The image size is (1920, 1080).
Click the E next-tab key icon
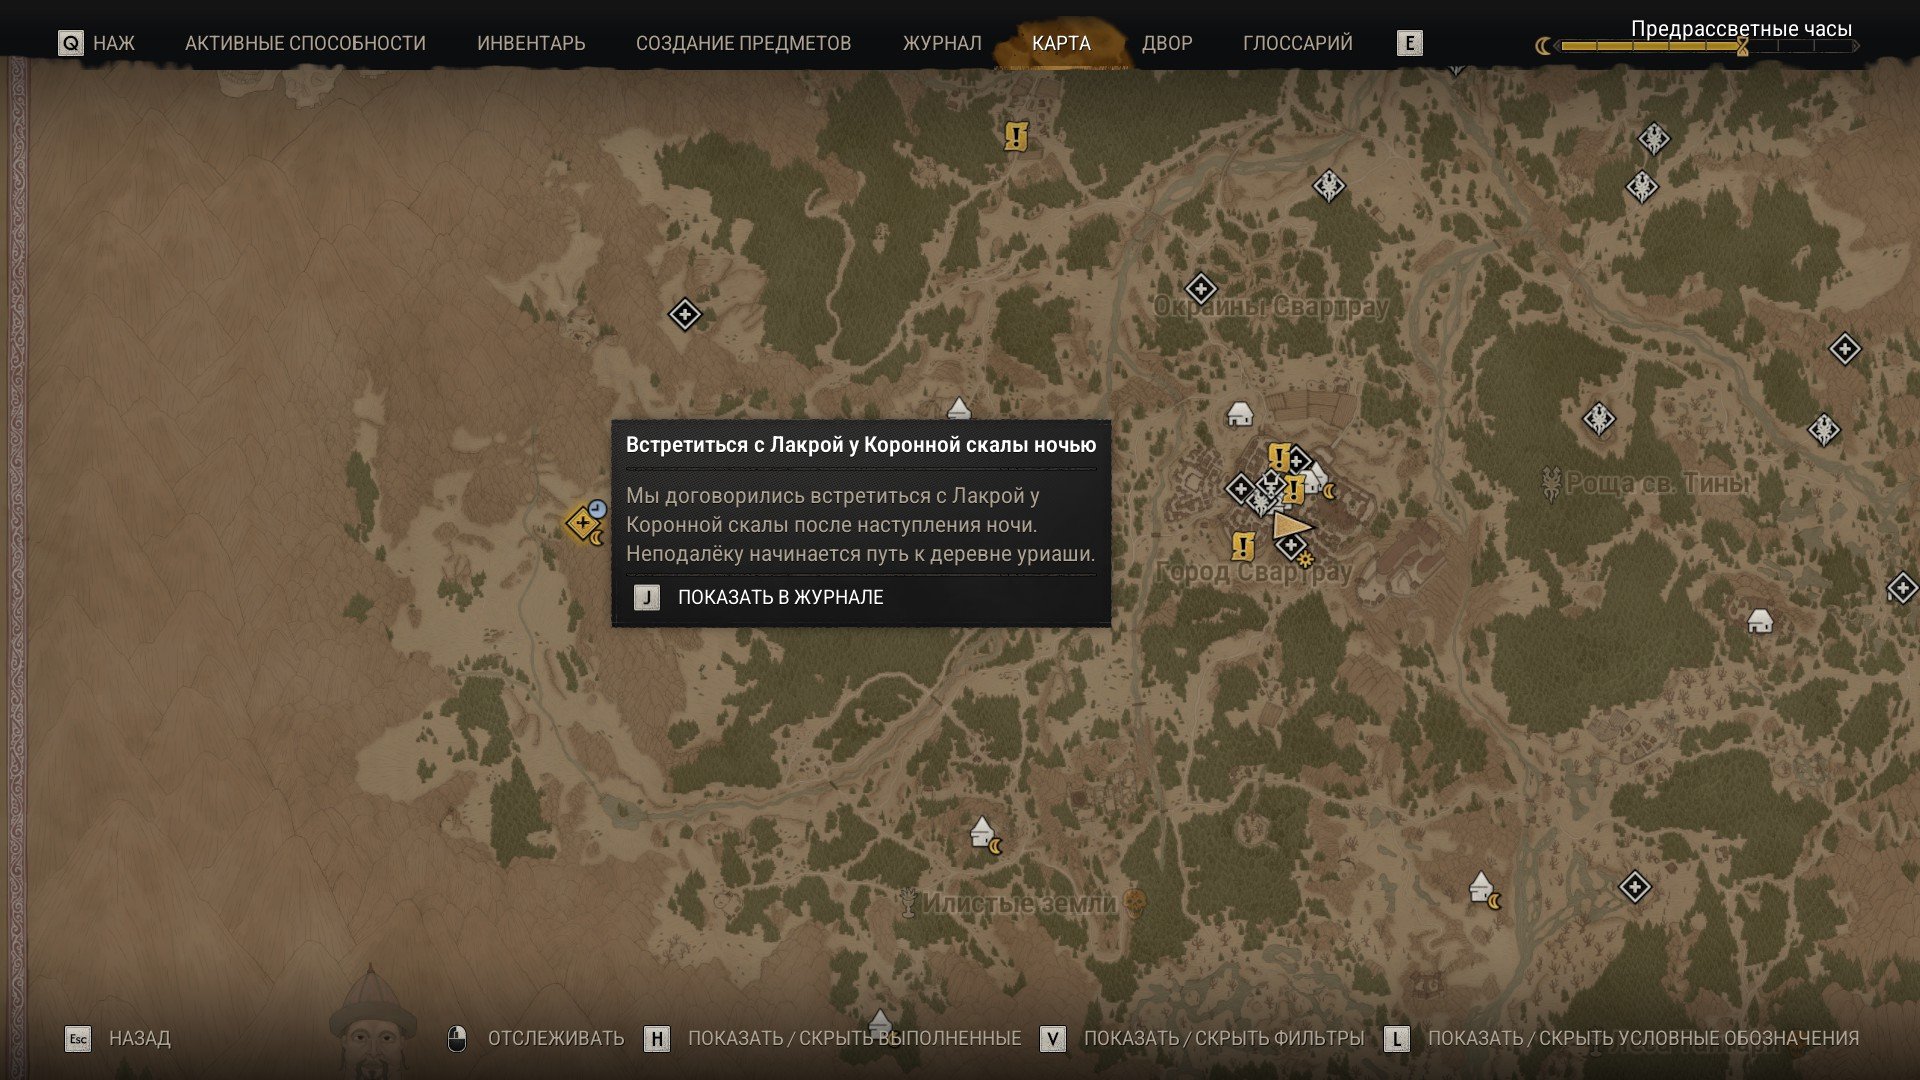1409,43
